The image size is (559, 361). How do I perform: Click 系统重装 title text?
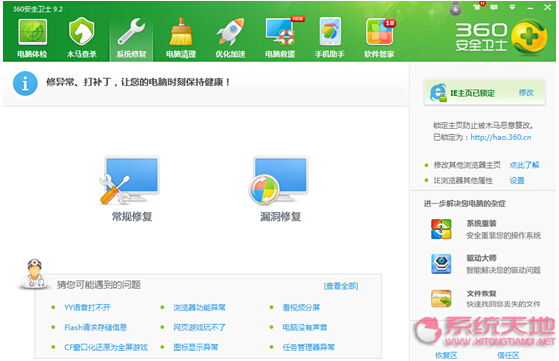click(482, 223)
